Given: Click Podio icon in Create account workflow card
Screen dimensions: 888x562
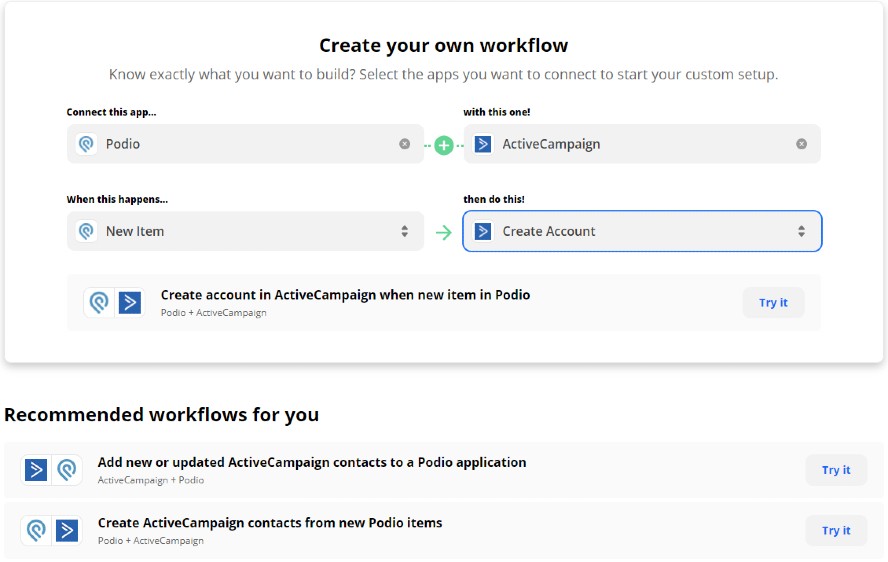Looking at the screenshot, I should click(99, 303).
